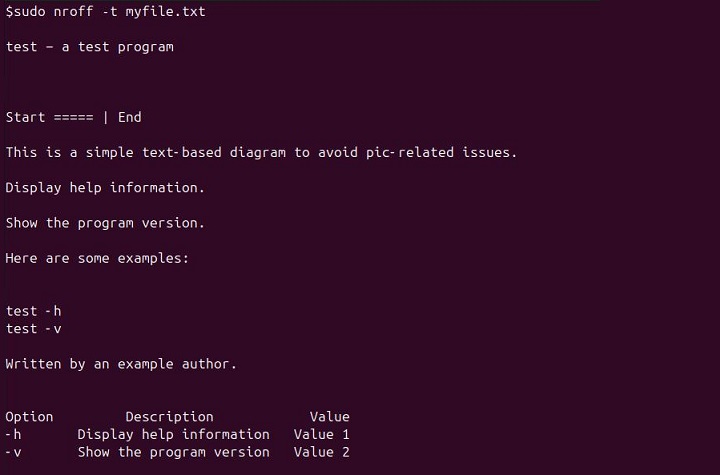
Task: Click the "Option" table column header
Action: pos(29,417)
